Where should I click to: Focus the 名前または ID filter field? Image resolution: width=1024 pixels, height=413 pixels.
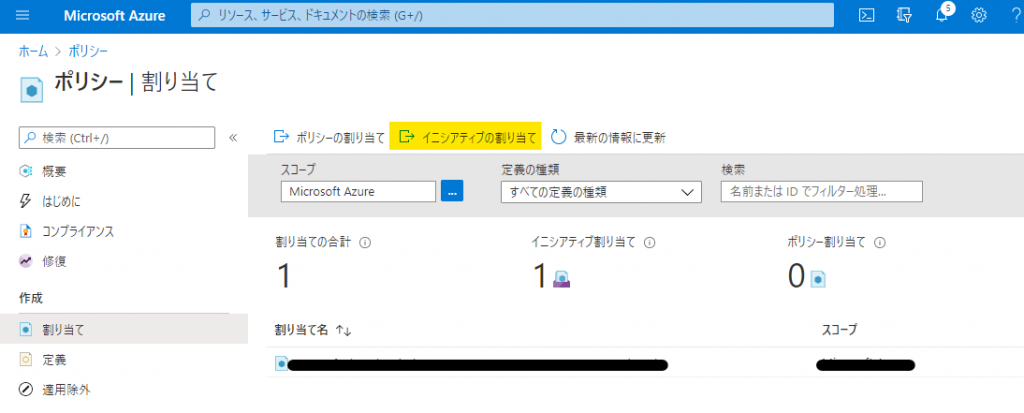(x=822, y=191)
